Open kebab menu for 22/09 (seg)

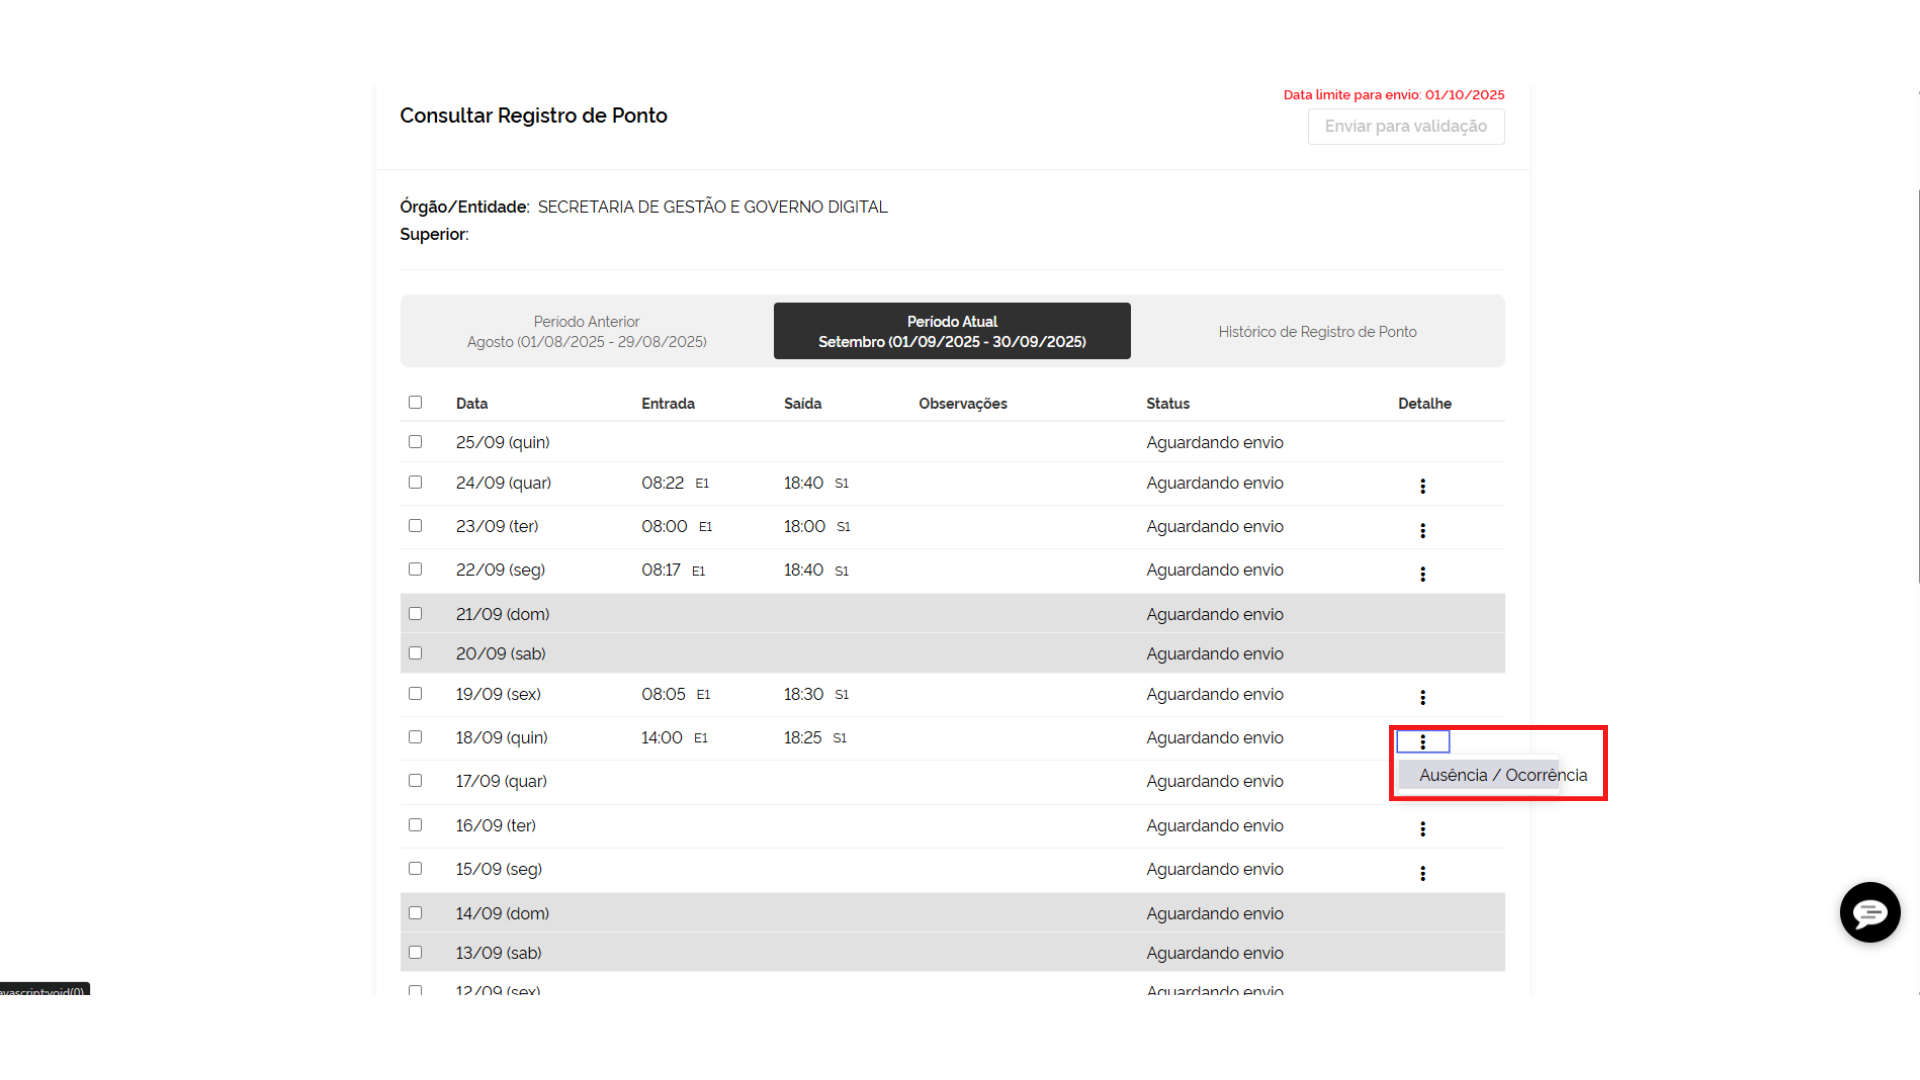1422,574
